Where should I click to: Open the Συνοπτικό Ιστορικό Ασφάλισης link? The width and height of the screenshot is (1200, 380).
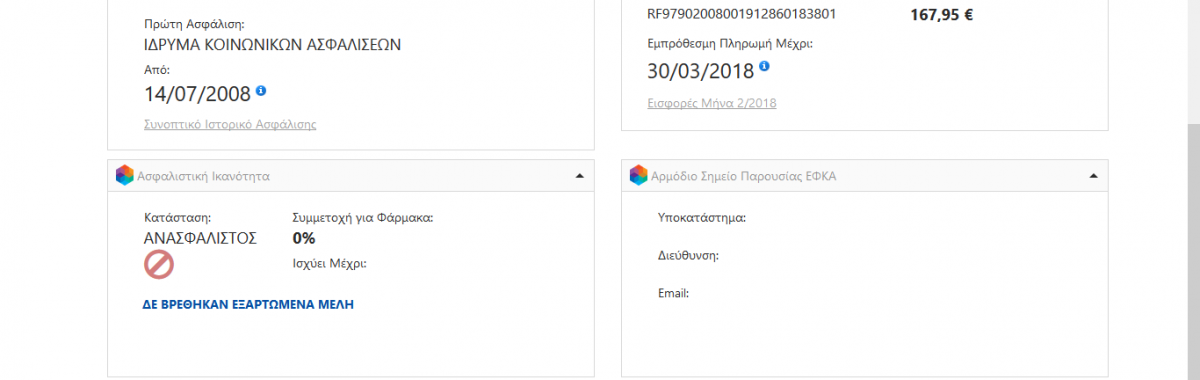(x=231, y=124)
